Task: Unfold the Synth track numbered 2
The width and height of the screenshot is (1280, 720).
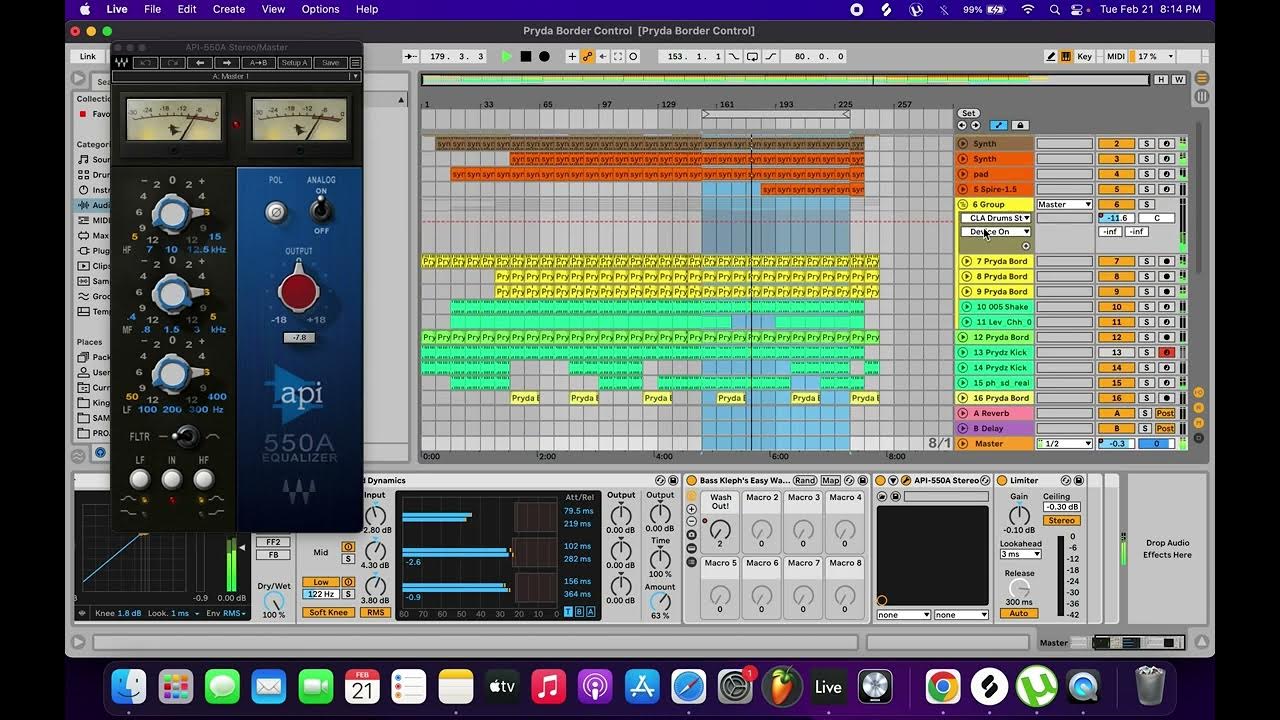Action: pos(963,144)
